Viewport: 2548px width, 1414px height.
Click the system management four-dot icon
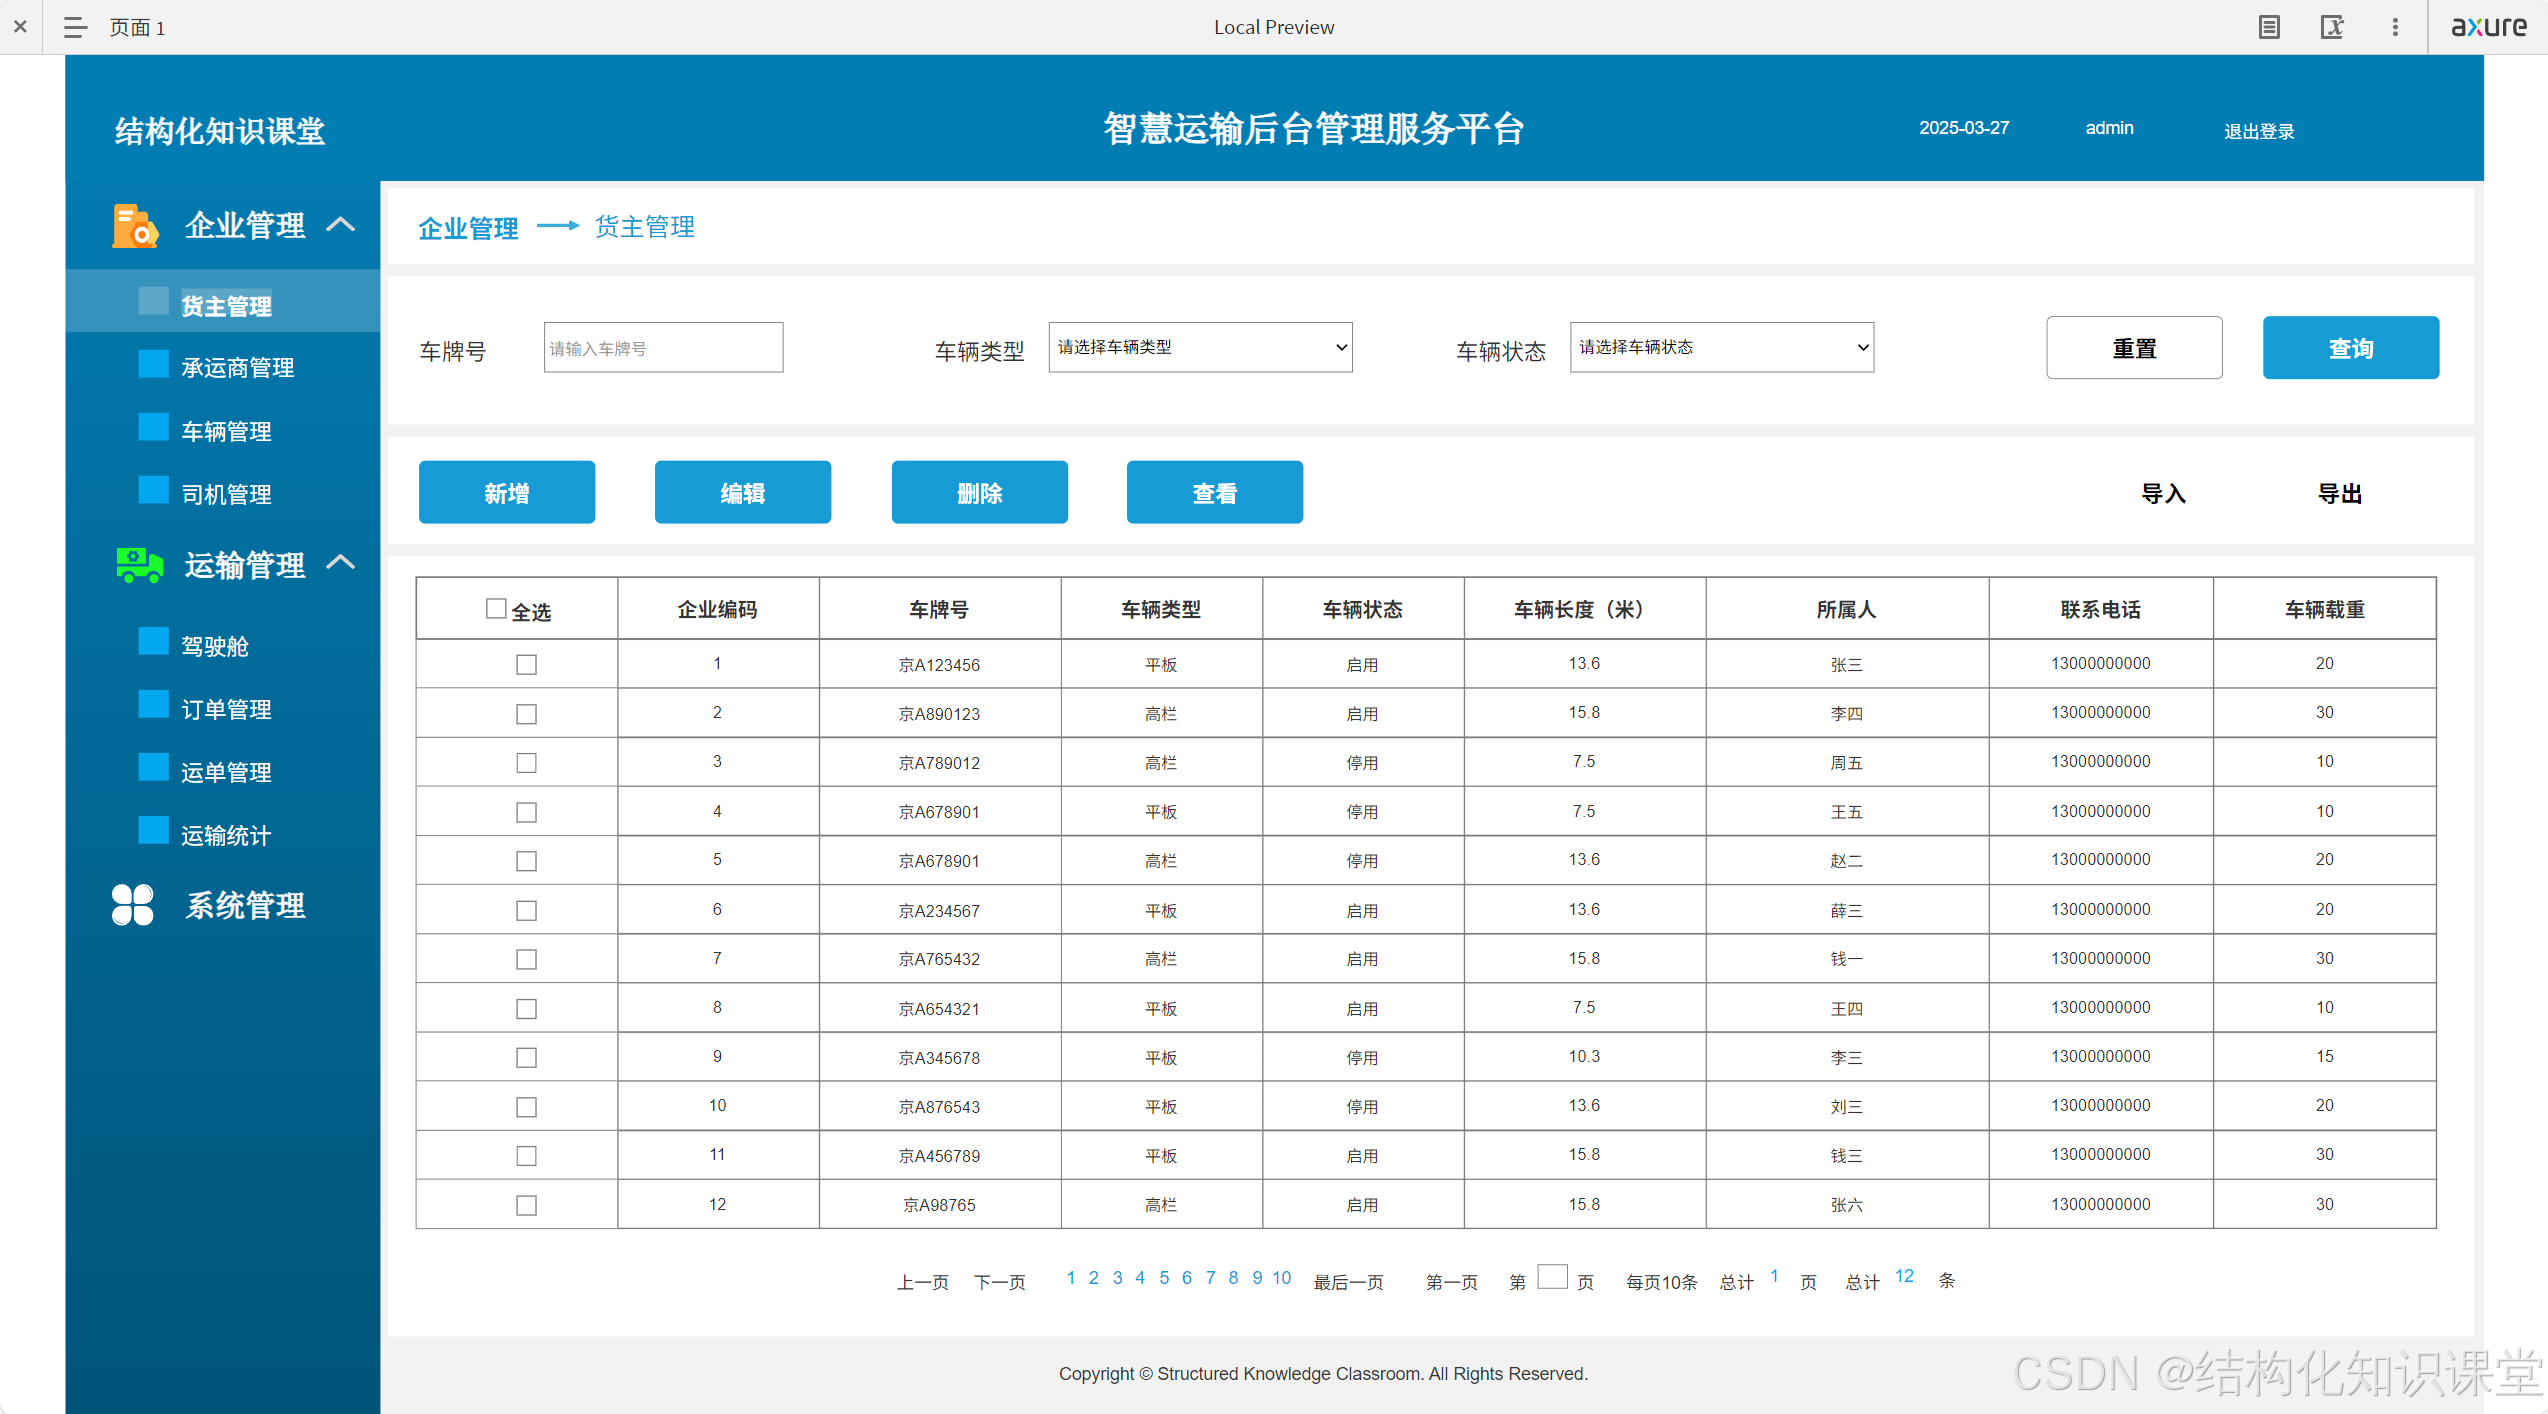click(x=133, y=905)
